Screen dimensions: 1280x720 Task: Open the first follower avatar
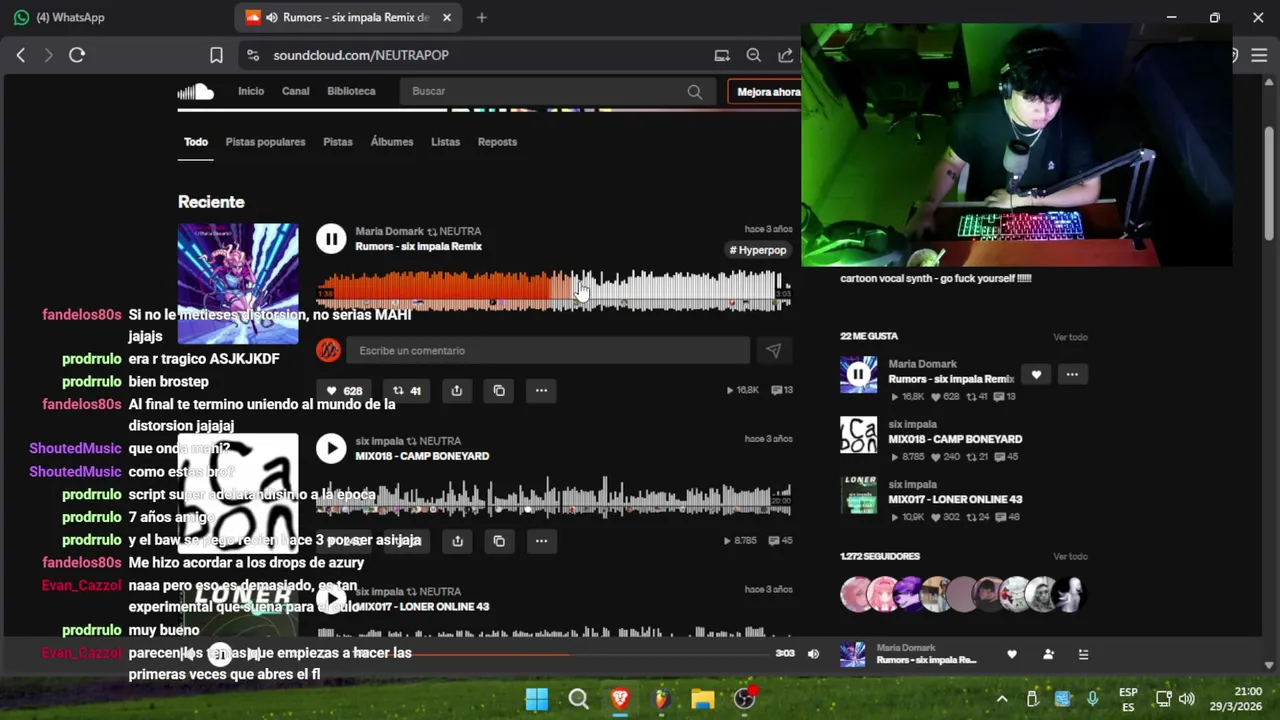[856, 594]
